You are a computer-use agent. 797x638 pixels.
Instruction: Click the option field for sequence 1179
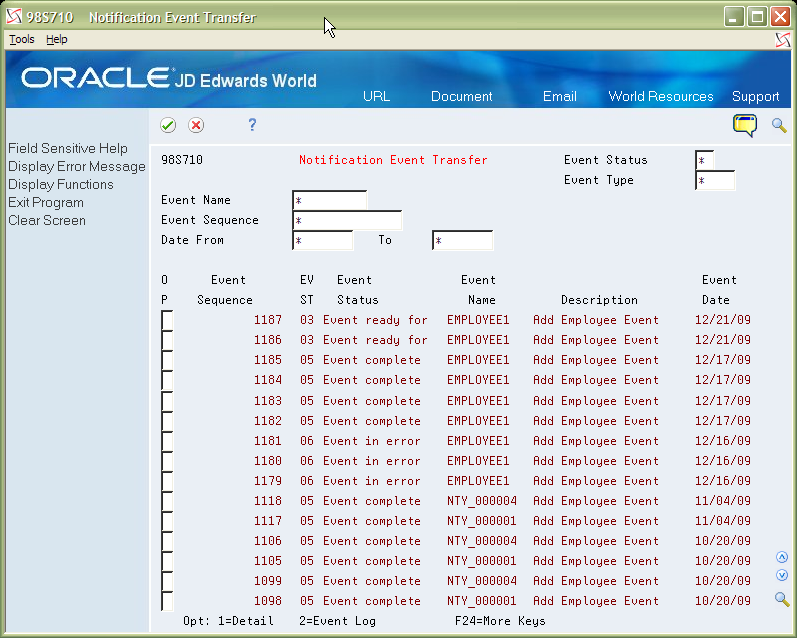point(167,481)
